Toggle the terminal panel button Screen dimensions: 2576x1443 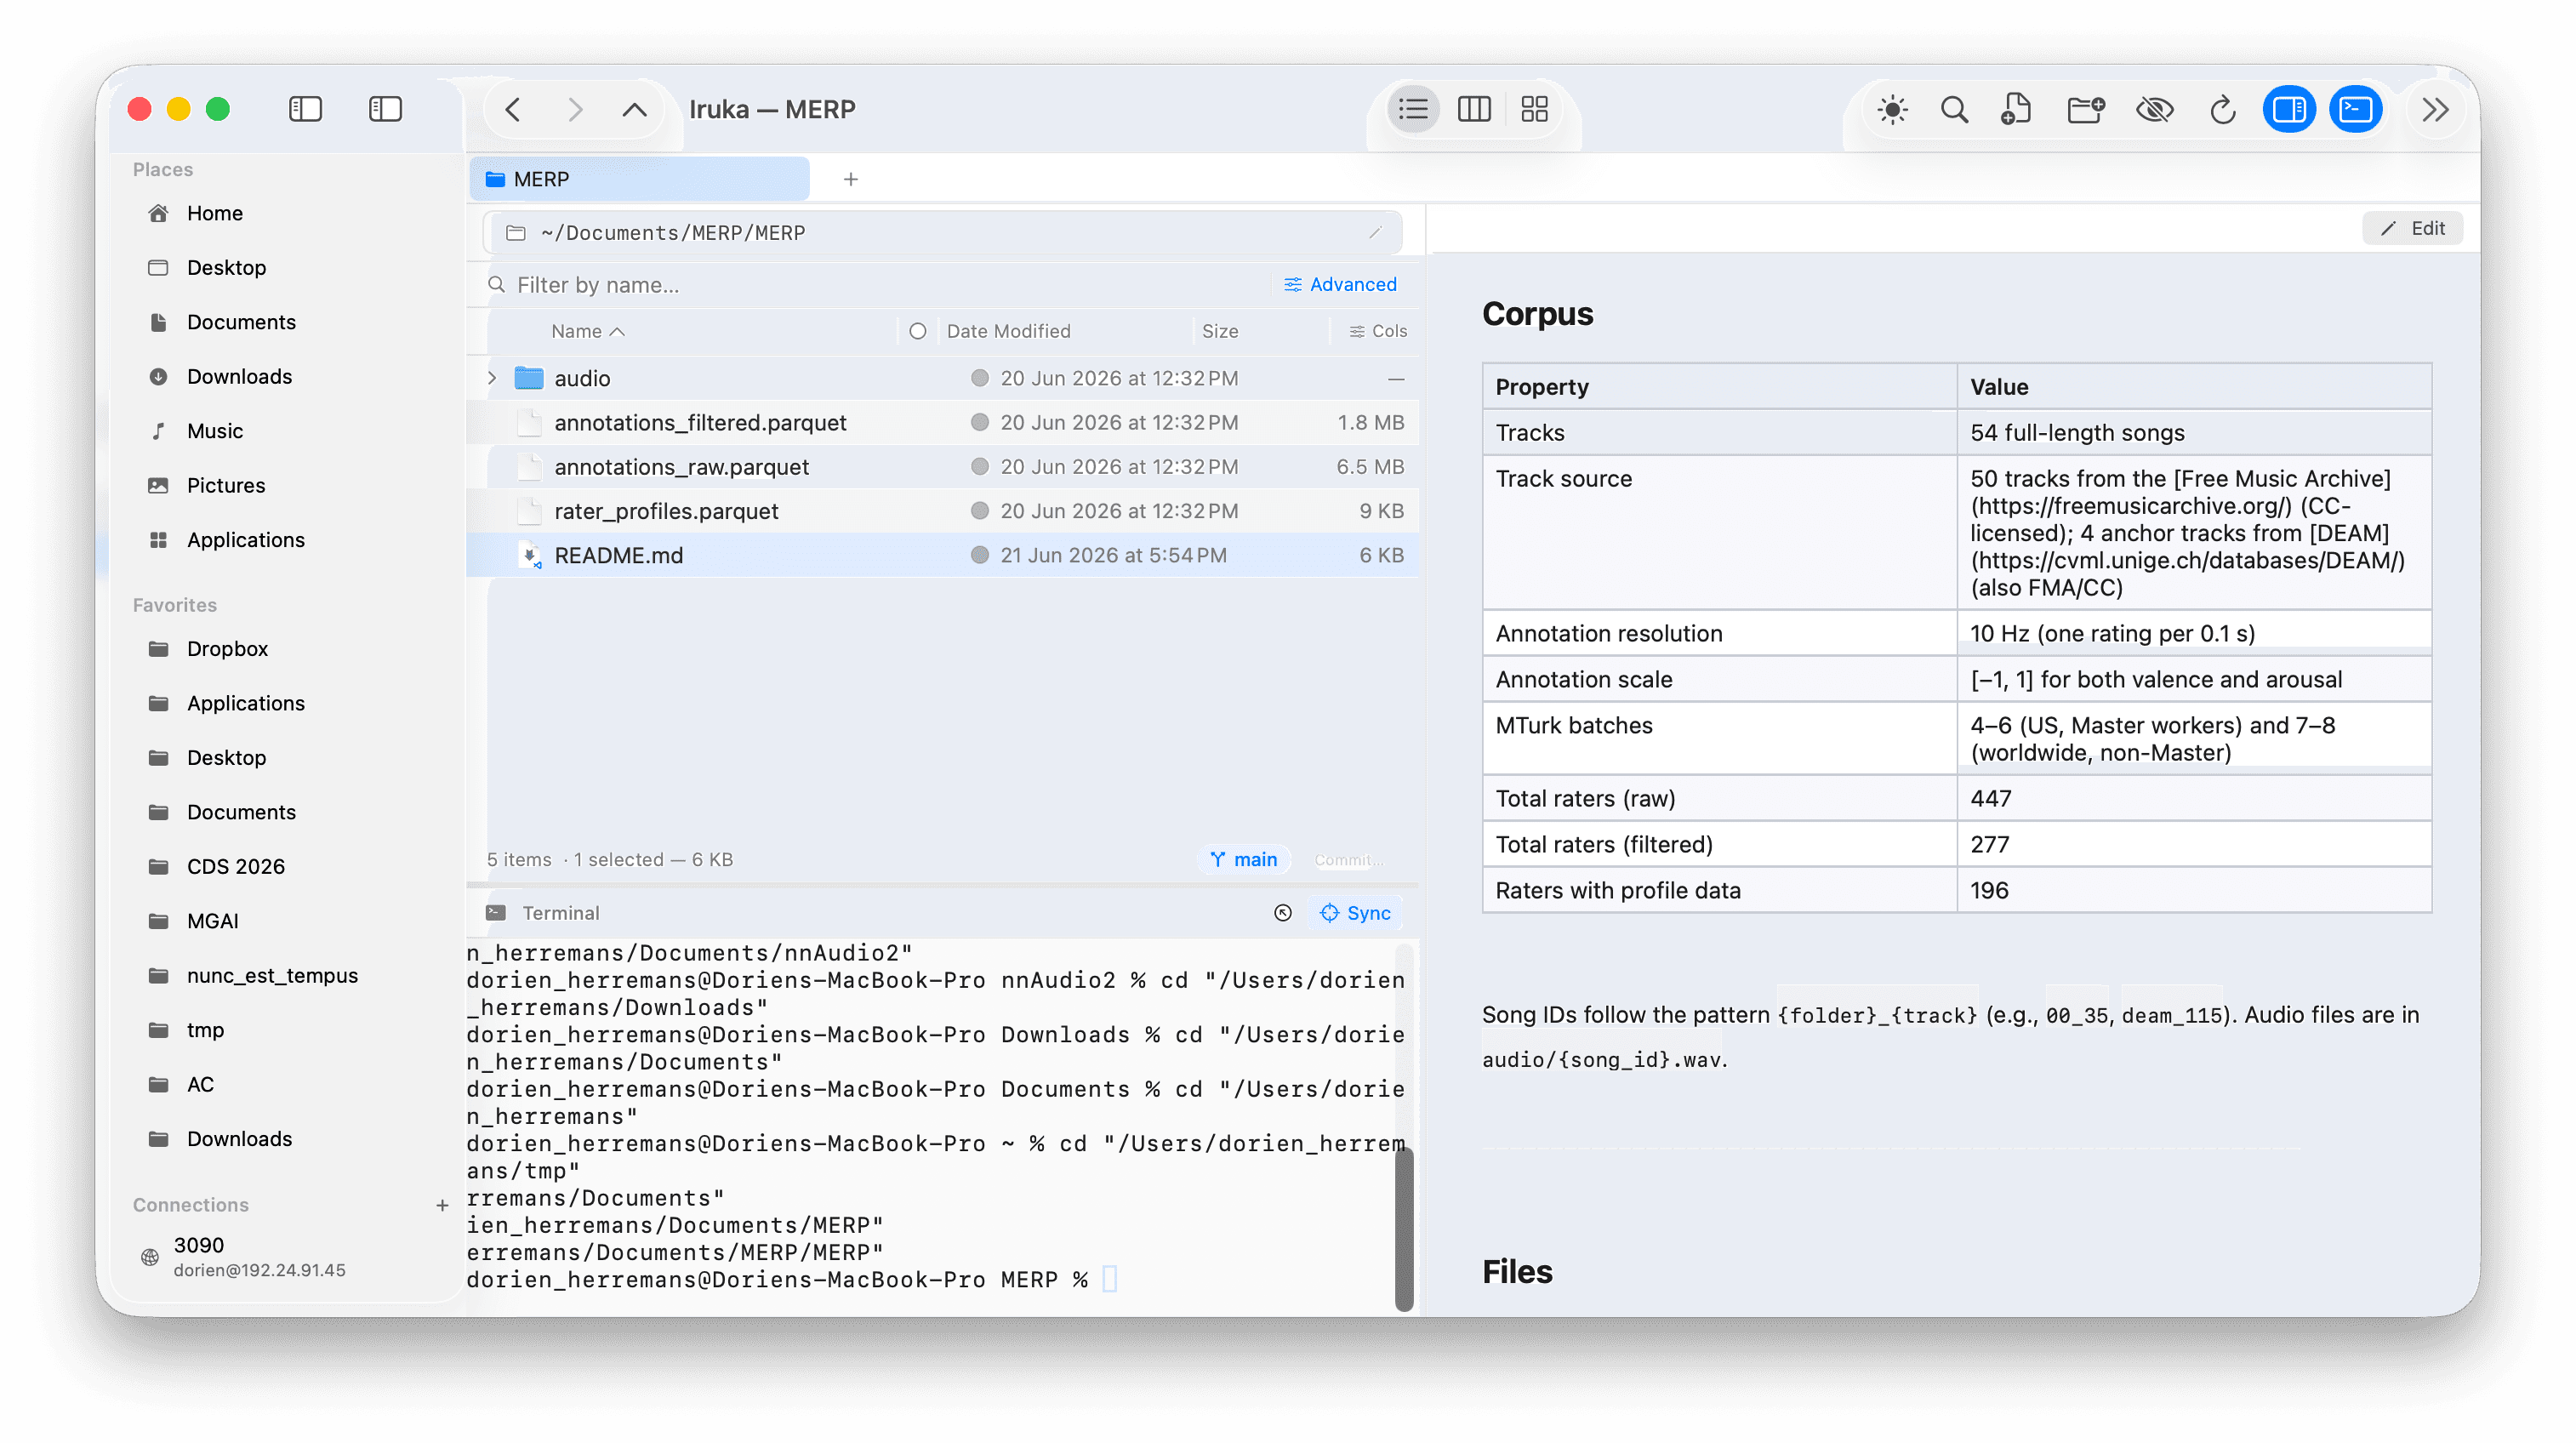click(x=2356, y=109)
